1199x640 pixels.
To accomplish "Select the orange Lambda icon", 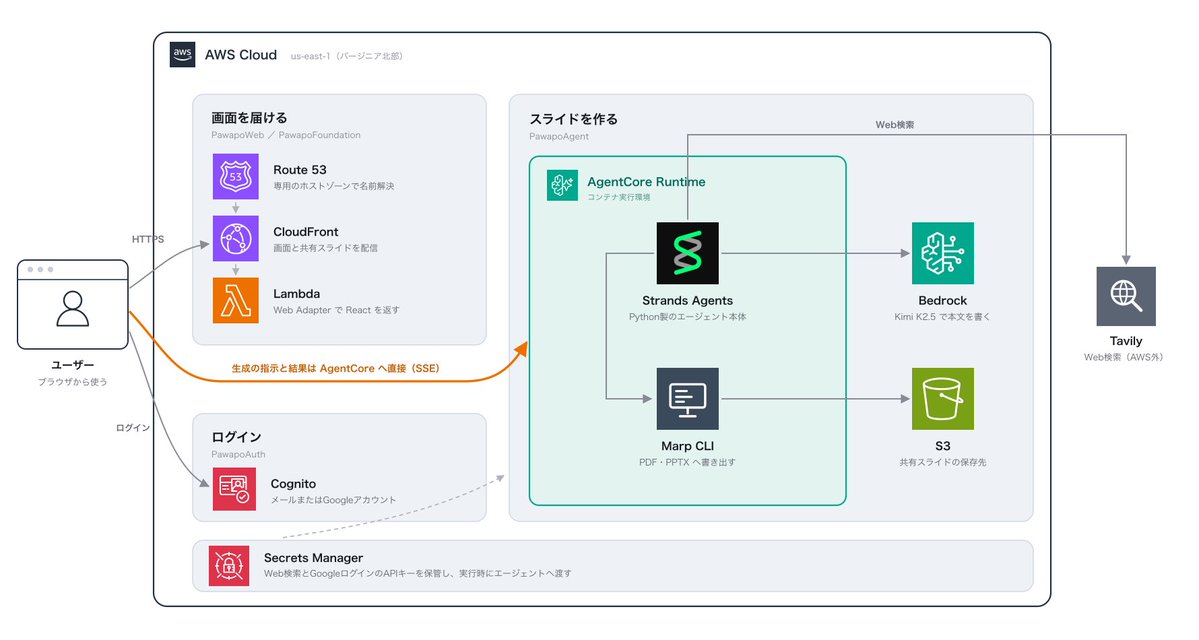I will [x=236, y=301].
